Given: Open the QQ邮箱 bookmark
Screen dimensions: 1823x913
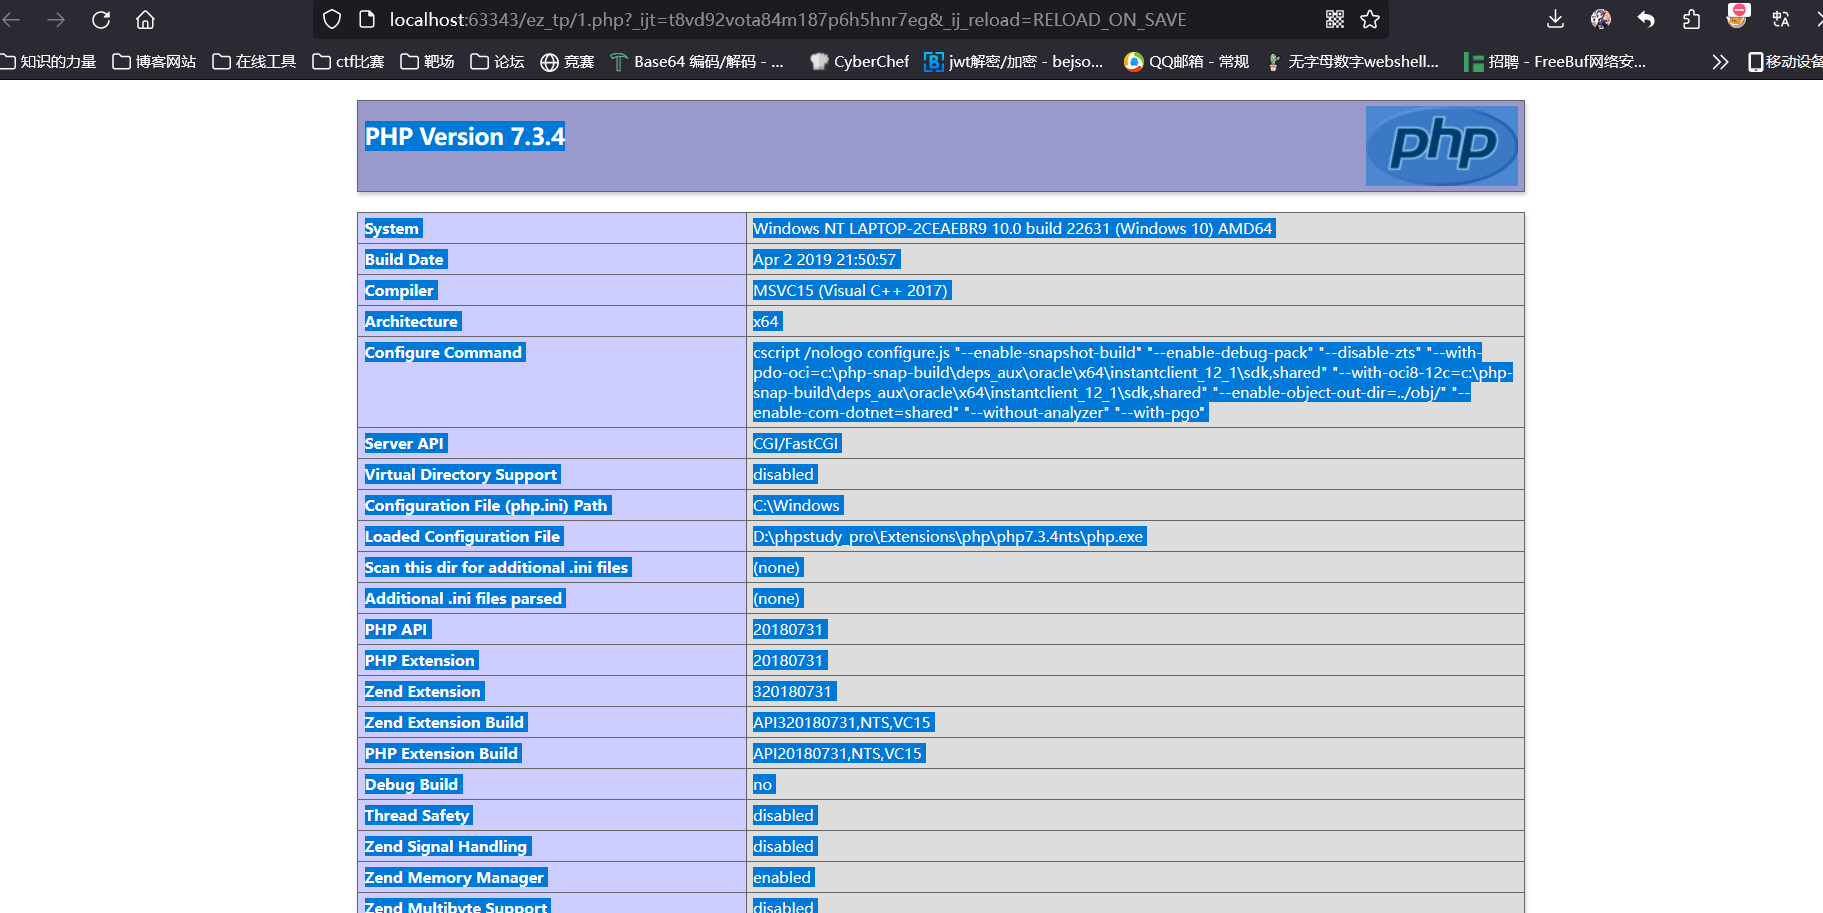Looking at the screenshot, I should pyautogui.click(x=1186, y=62).
